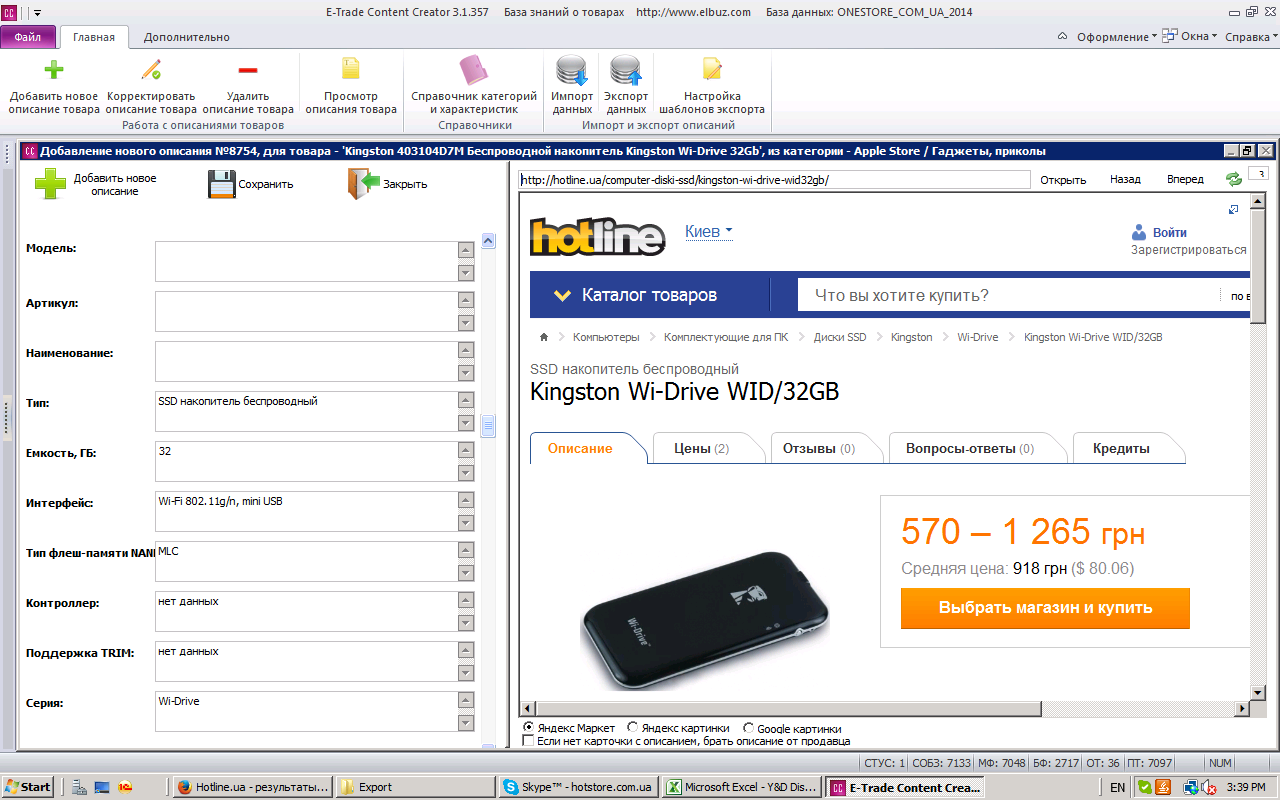The height and width of the screenshot is (800, 1280).
Task: Click the red minus Delete product description icon
Action: click(247, 70)
